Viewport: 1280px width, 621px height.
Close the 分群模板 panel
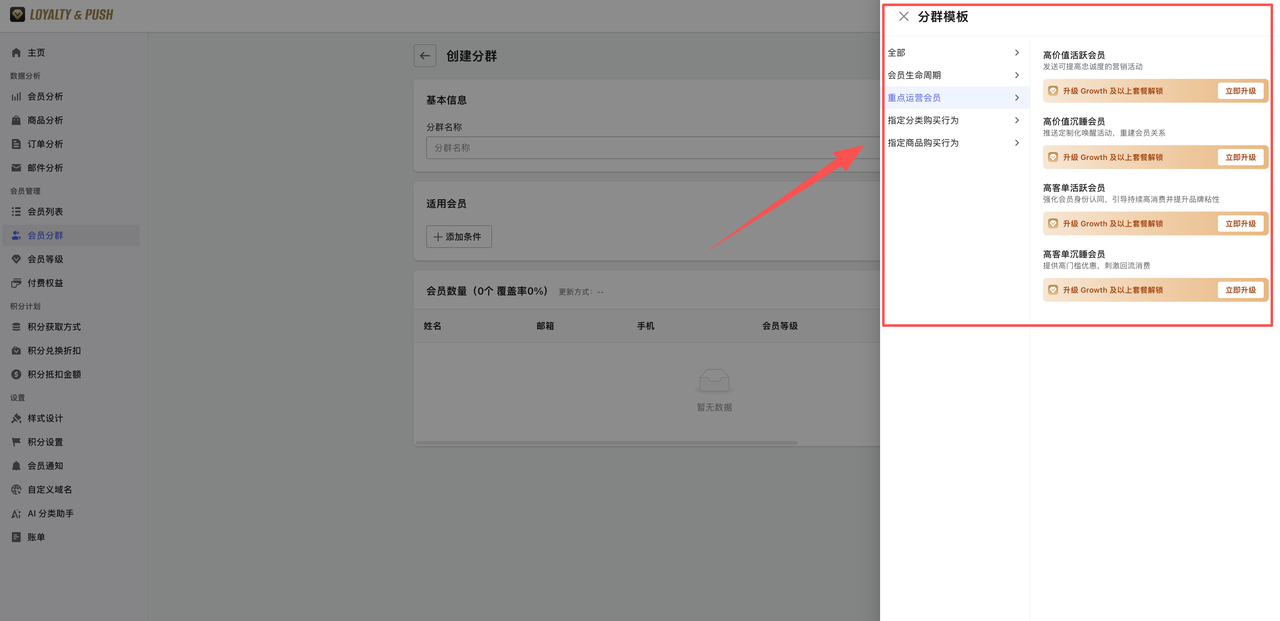coord(904,16)
